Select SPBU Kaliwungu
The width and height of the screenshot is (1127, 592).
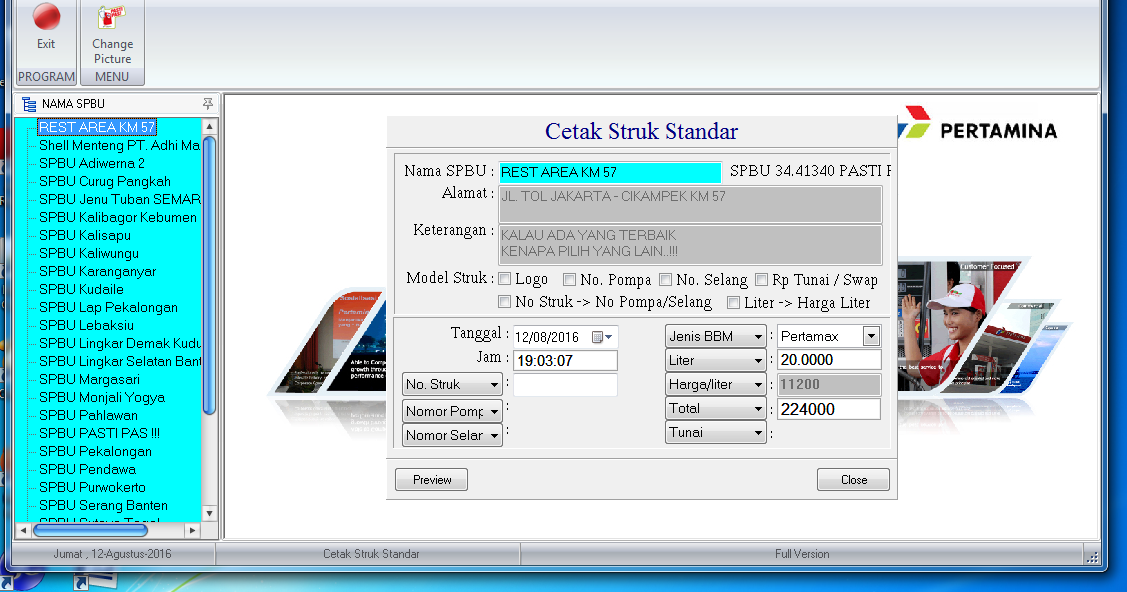pyautogui.click(x=89, y=253)
